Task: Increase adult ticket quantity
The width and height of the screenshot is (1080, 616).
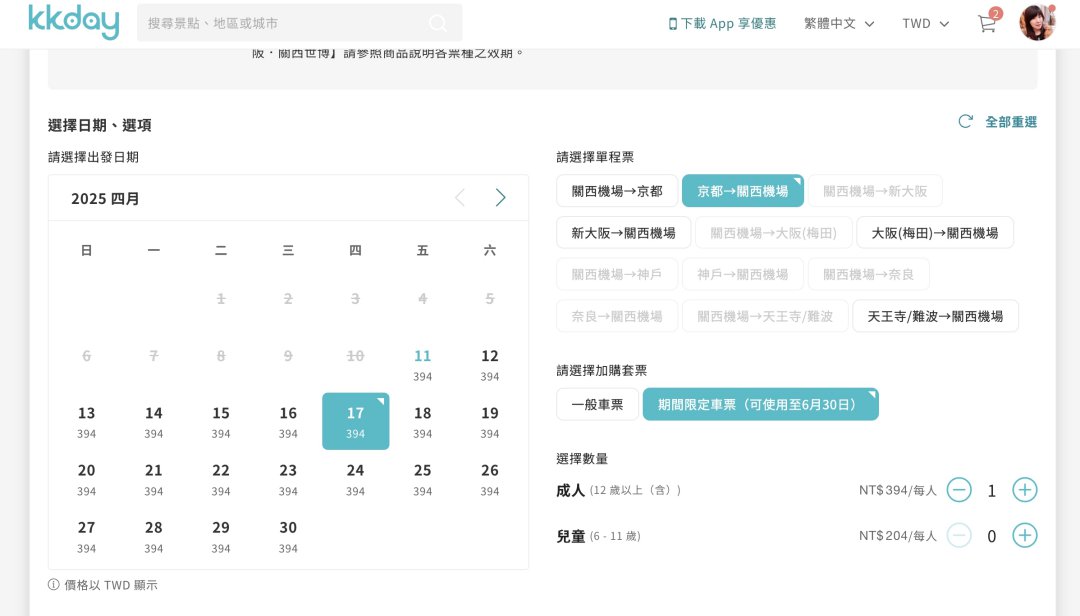Action: (x=1024, y=490)
